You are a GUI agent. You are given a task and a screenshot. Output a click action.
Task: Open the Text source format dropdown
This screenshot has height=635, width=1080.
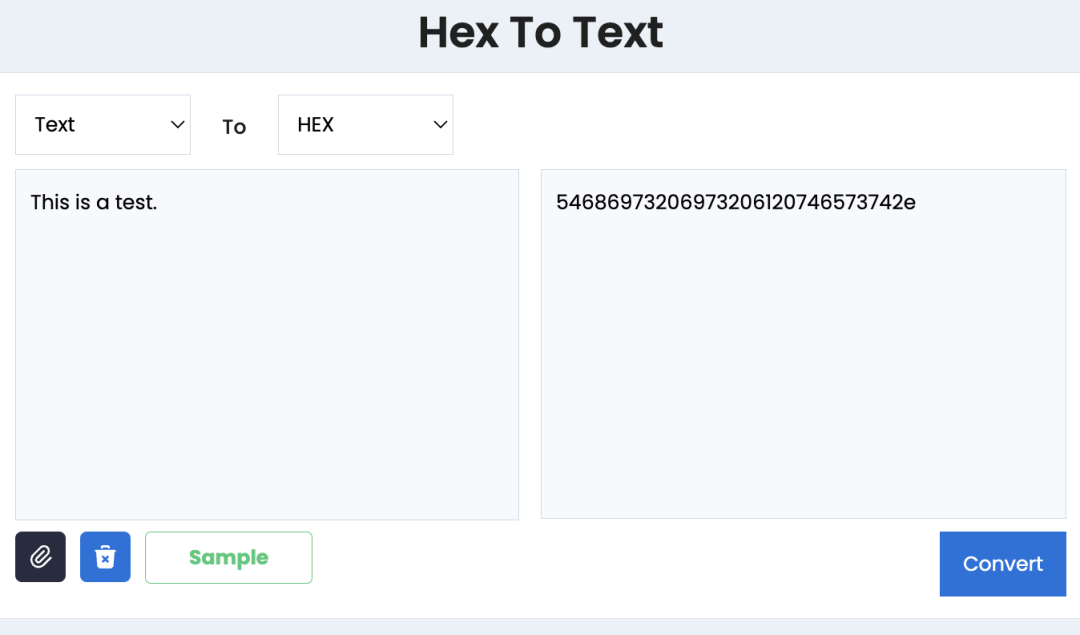coord(103,125)
